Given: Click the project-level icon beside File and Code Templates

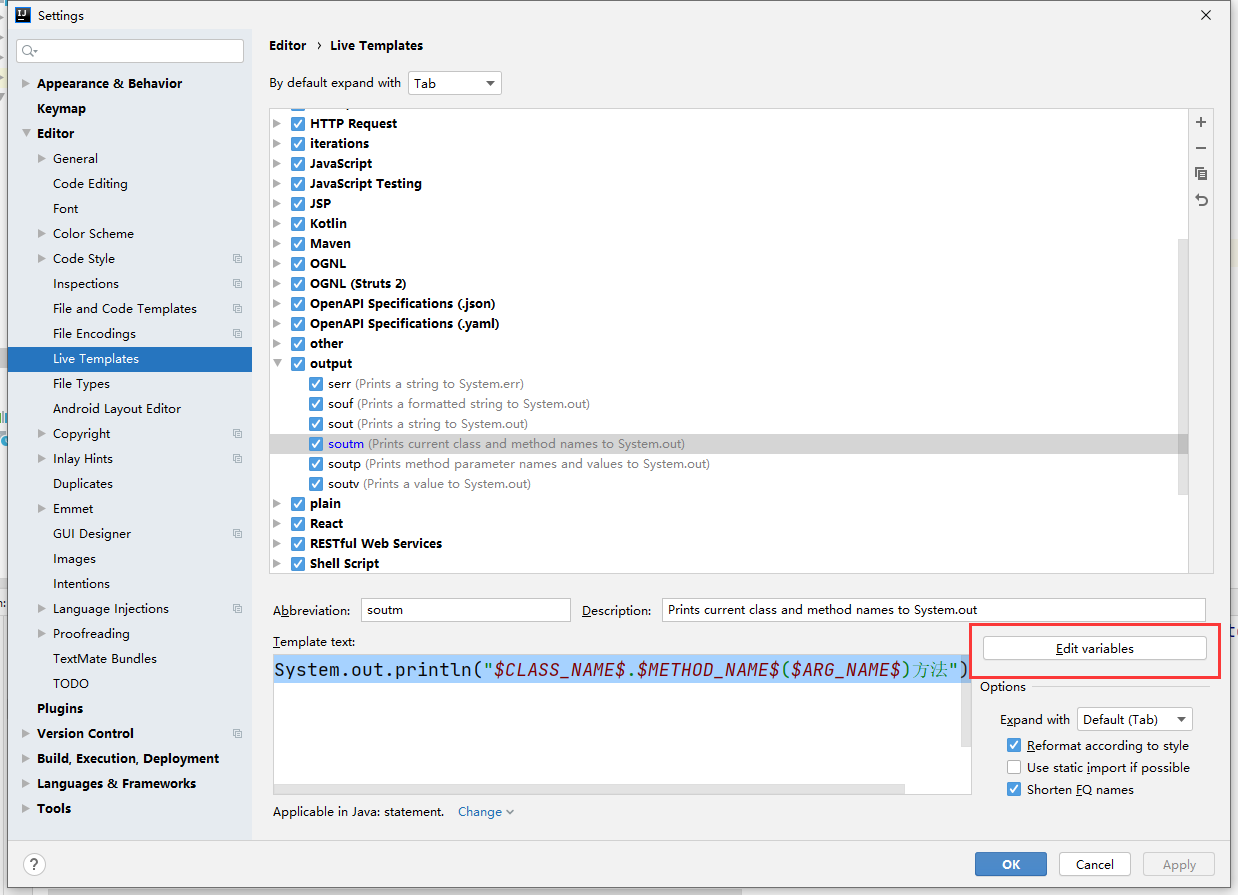Looking at the screenshot, I should click(237, 309).
